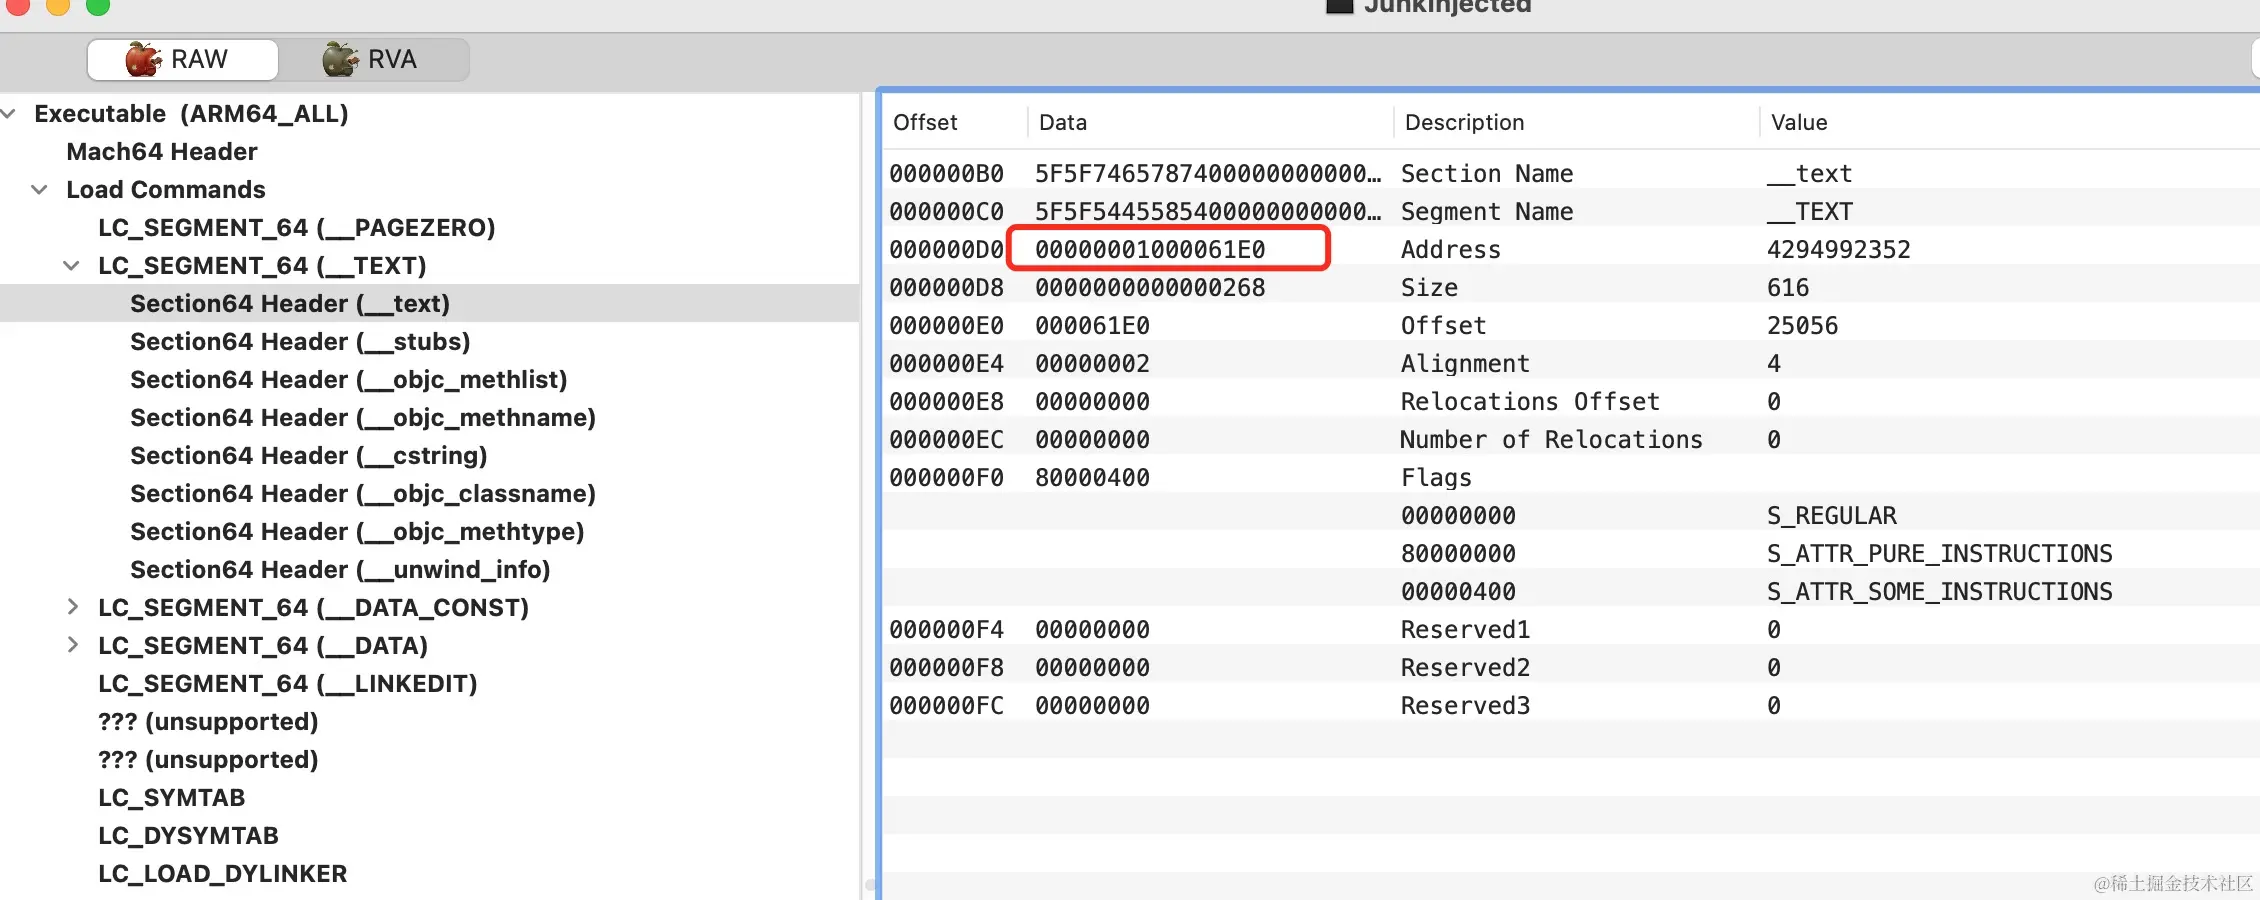Select LC_SEGMENT_64 (__DATA) load command
Viewport: 2260px width, 900px height.
(263, 646)
